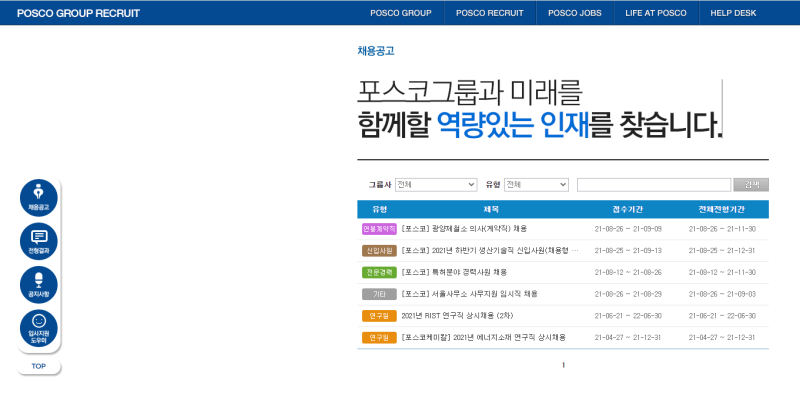Open POSCO GROUP menu

click(x=400, y=13)
